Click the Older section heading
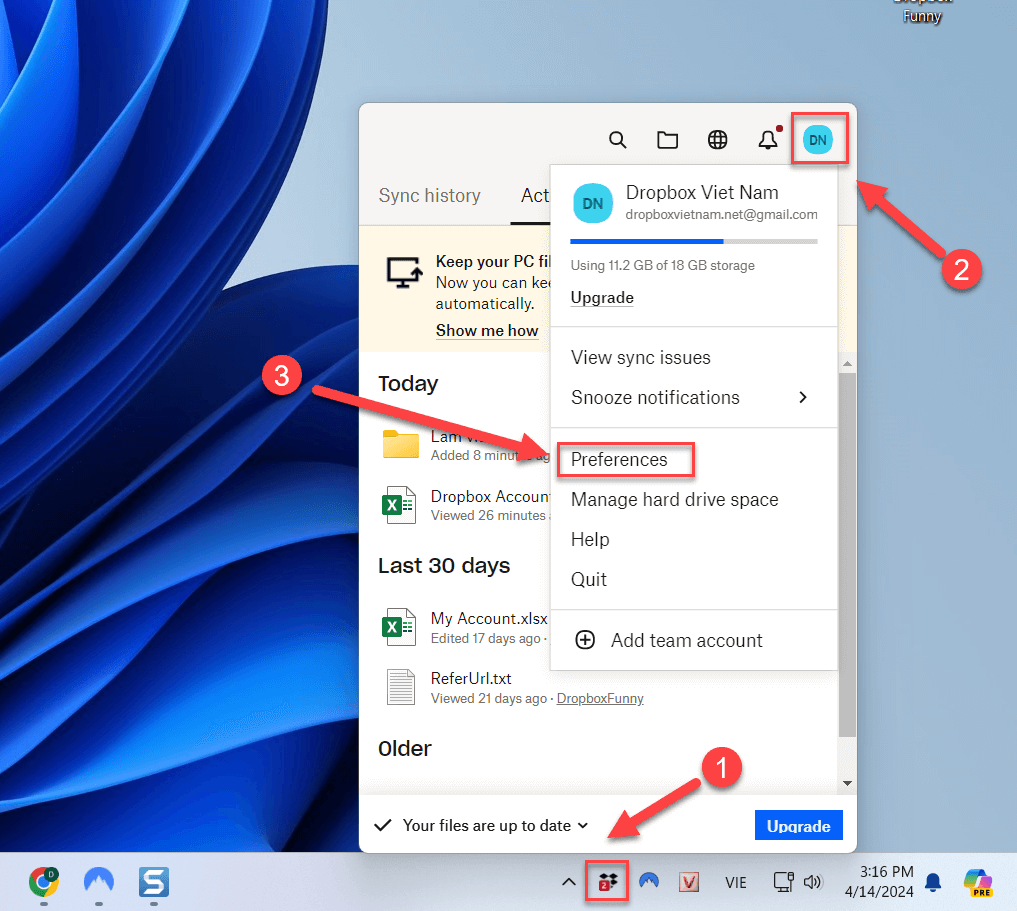This screenshot has height=911, width=1017. tap(405, 748)
